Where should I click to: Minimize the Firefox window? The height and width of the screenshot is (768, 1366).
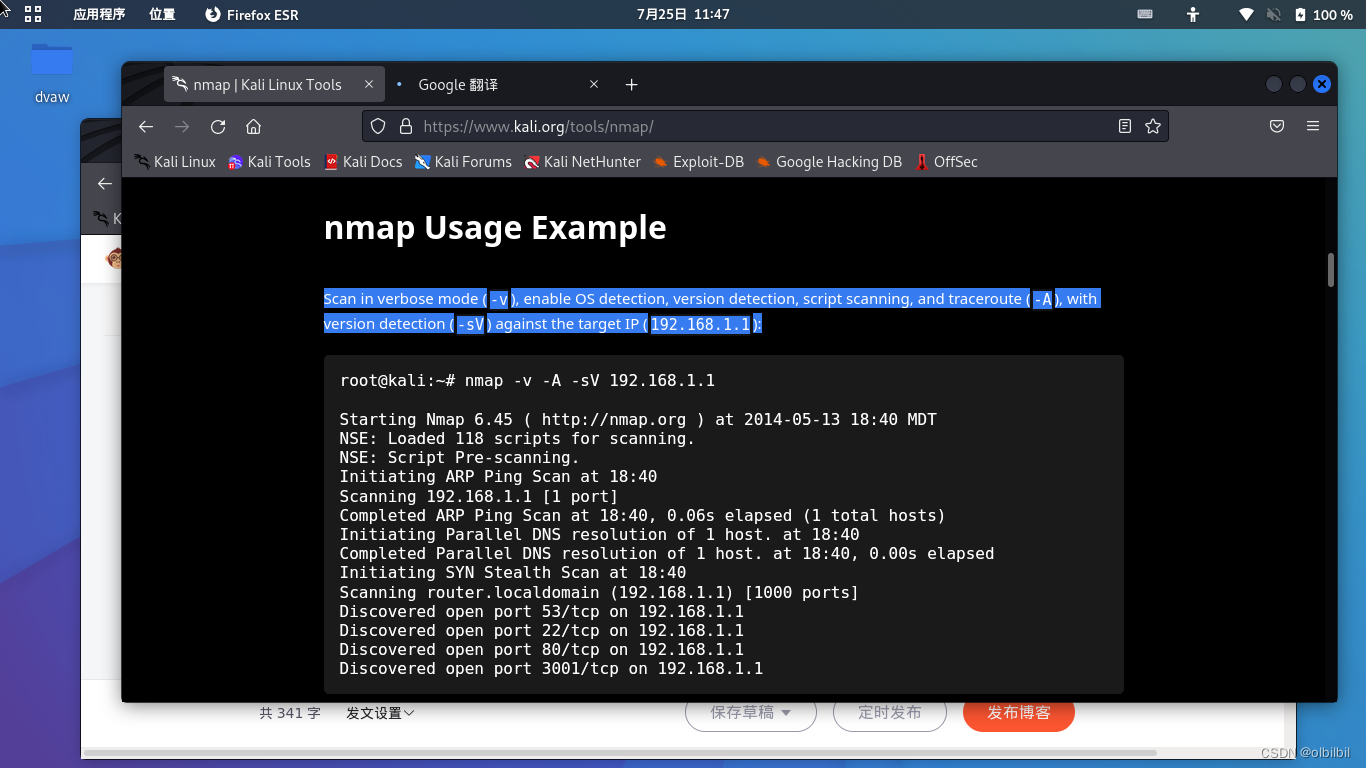tap(1274, 85)
